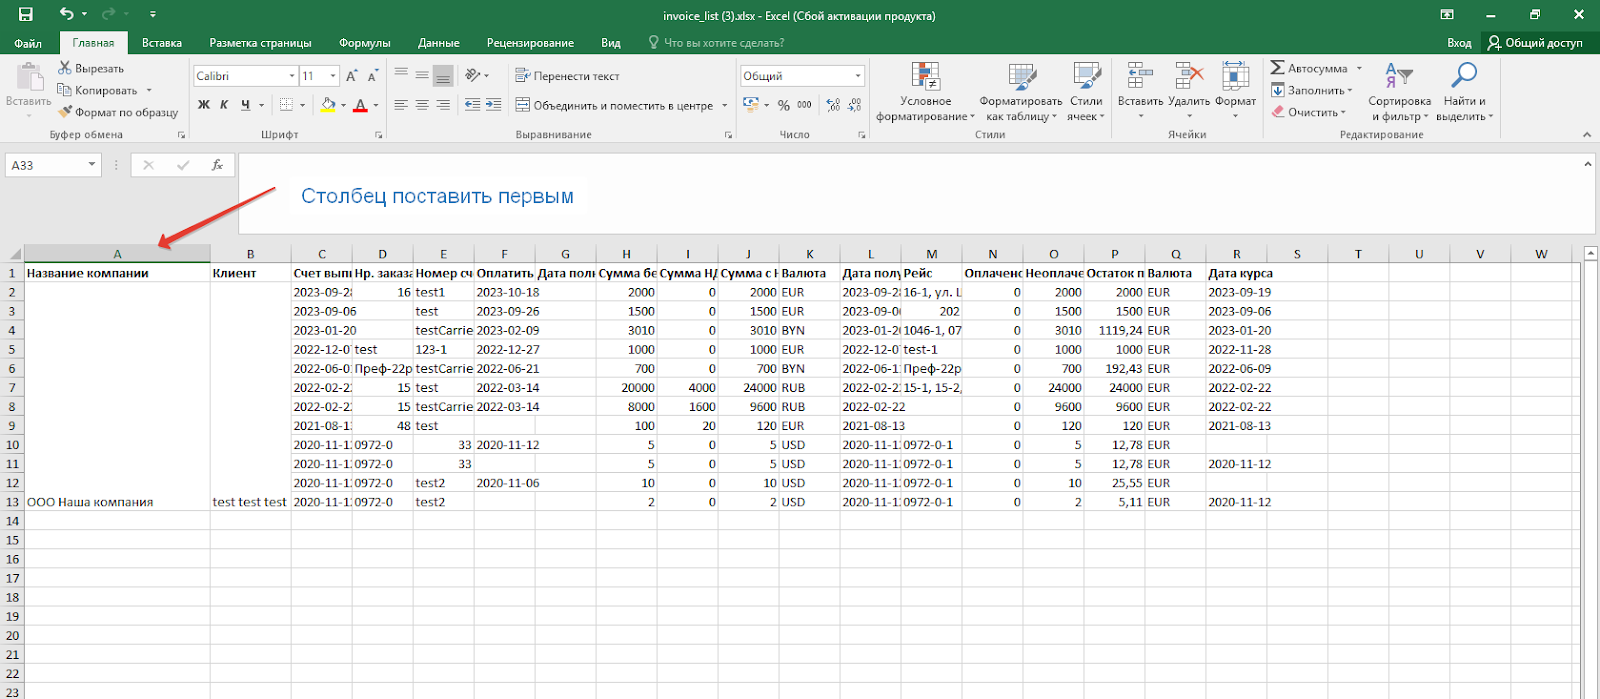Screen dimensions: 1600x699
Task: Switch to Вставка ribbon tab
Action: (x=162, y=43)
